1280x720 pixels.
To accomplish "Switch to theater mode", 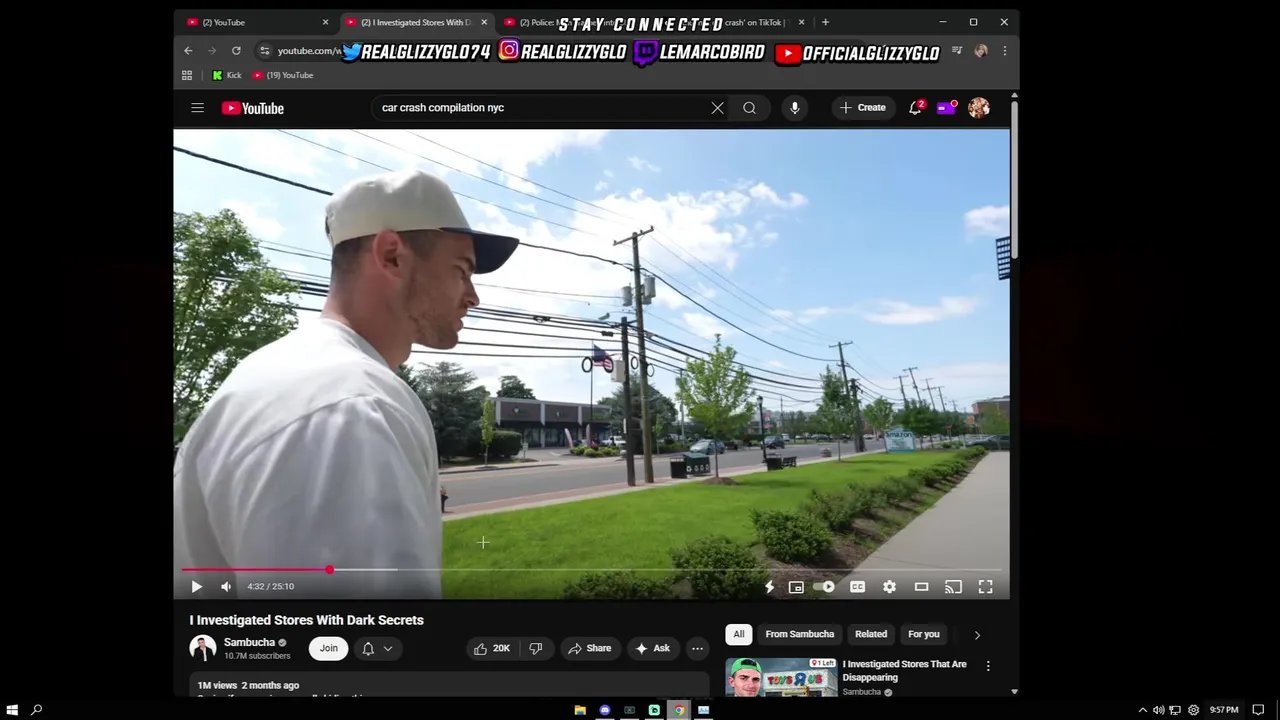I will [x=921, y=587].
